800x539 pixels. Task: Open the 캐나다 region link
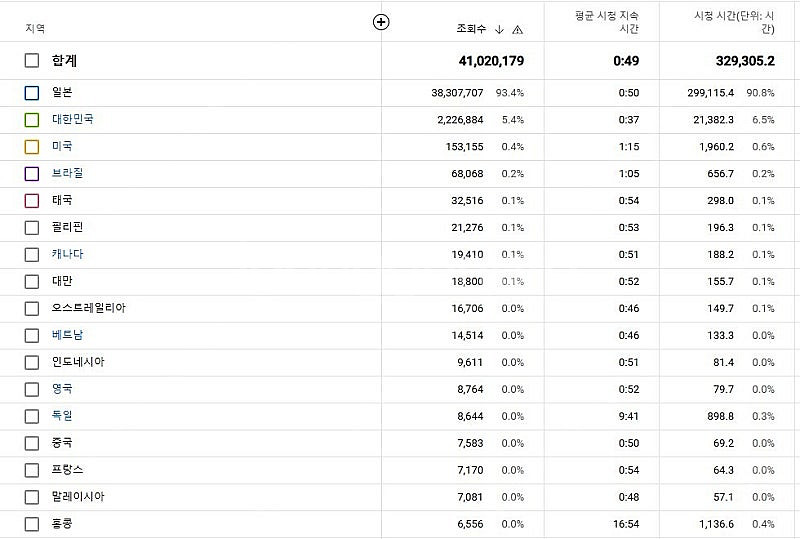pos(67,254)
